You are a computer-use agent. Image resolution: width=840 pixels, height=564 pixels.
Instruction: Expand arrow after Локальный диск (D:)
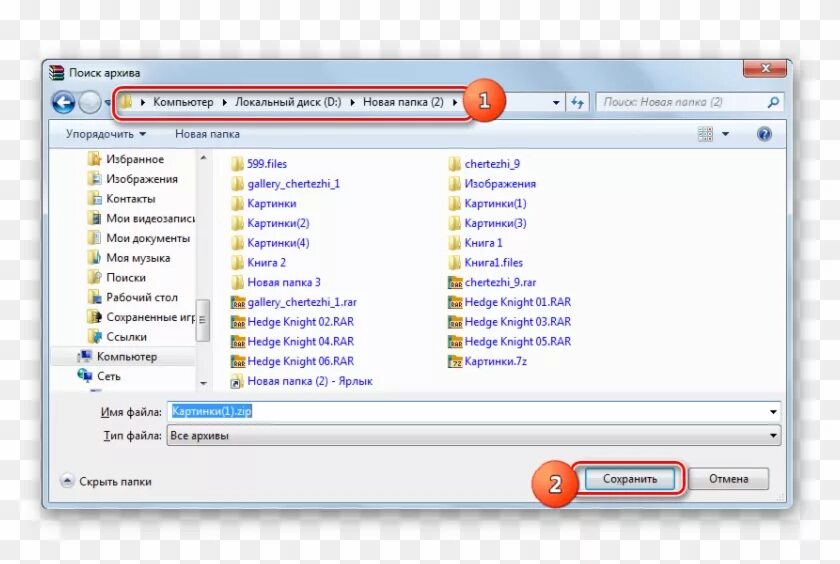click(352, 102)
